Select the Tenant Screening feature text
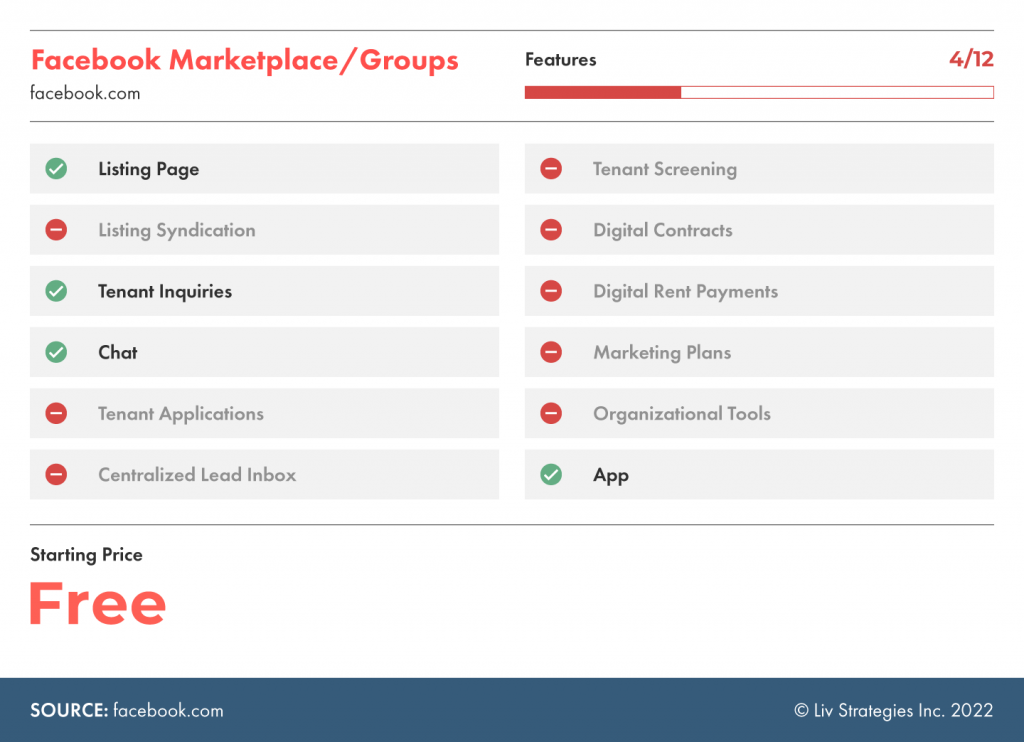 (x=665, y=169)
